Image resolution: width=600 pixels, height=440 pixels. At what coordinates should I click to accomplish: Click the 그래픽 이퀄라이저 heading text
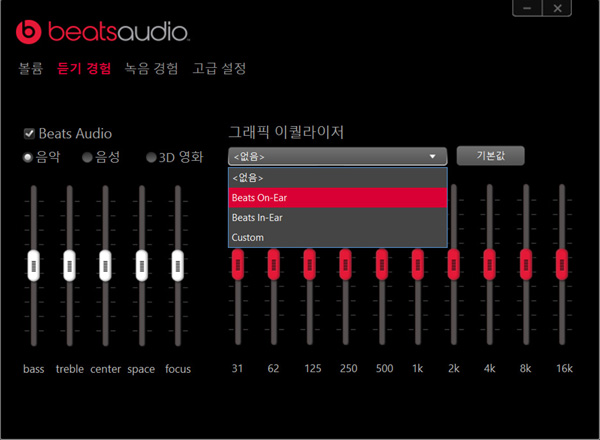(x=286, y=132)
